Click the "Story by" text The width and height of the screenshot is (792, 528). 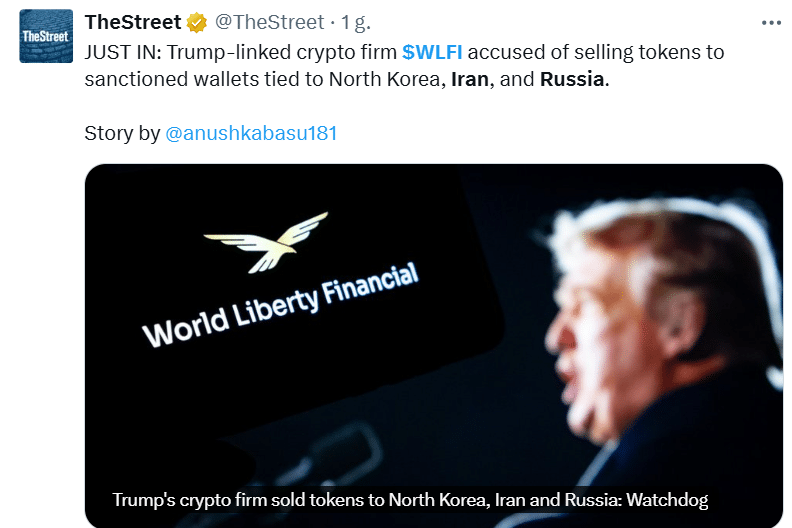click(122, 133)
